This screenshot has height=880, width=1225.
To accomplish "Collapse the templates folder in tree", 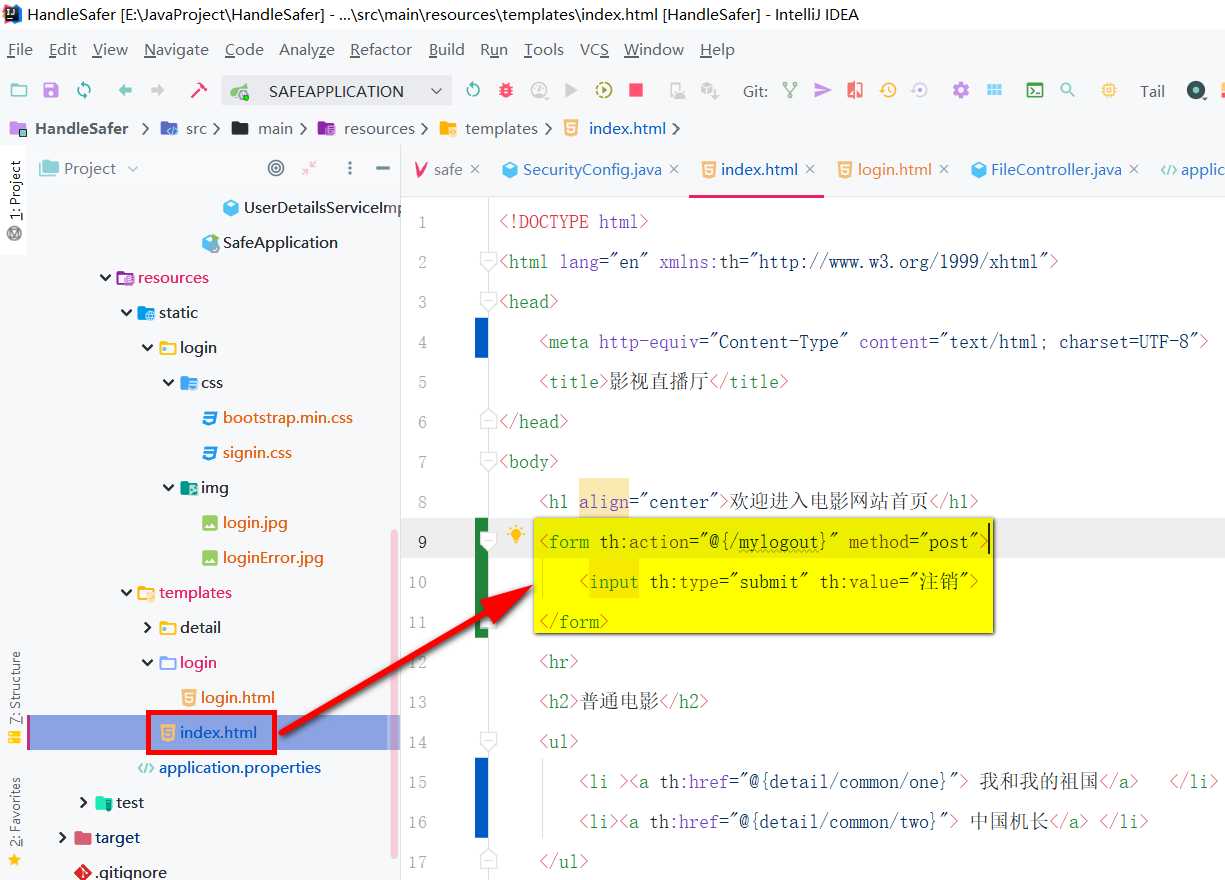I will (x=126, y=593).
